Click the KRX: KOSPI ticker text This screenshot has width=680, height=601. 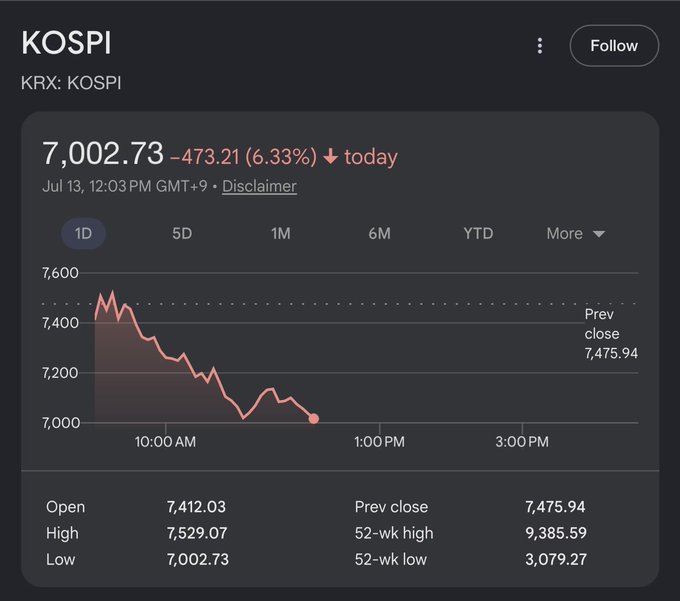[x=71, y=83]
